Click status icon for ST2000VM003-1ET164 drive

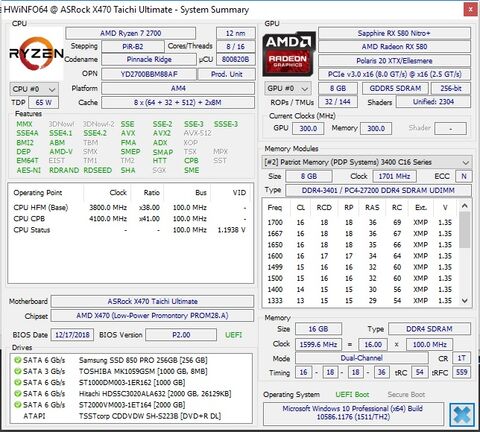(18, 405)
